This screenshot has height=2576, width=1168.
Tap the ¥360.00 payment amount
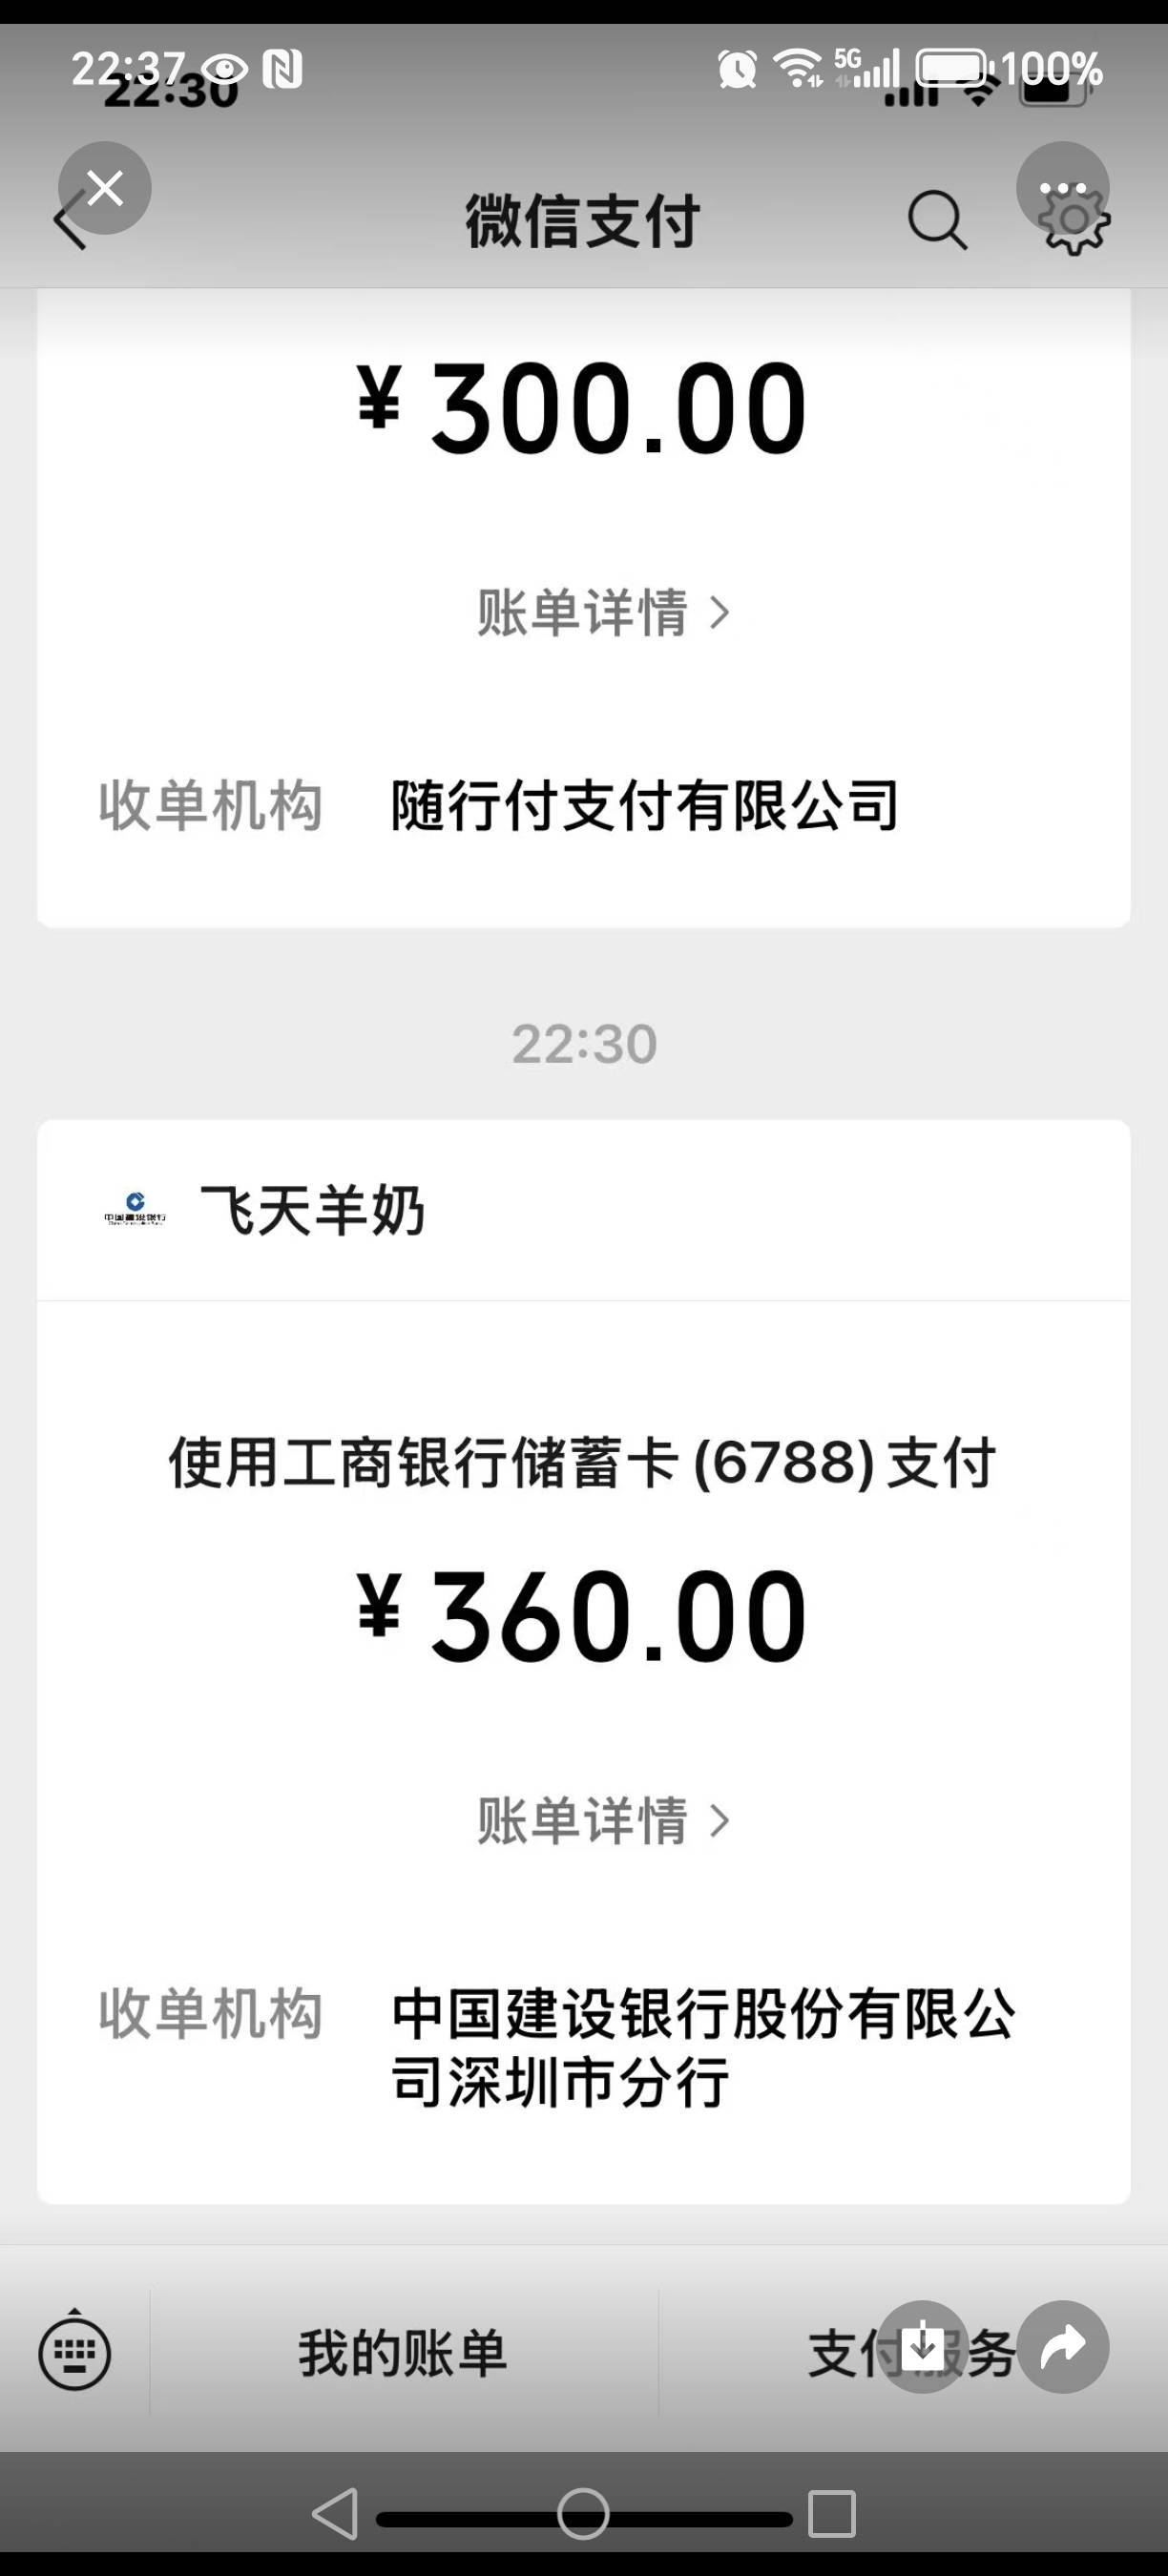[x=583, y=1617]
